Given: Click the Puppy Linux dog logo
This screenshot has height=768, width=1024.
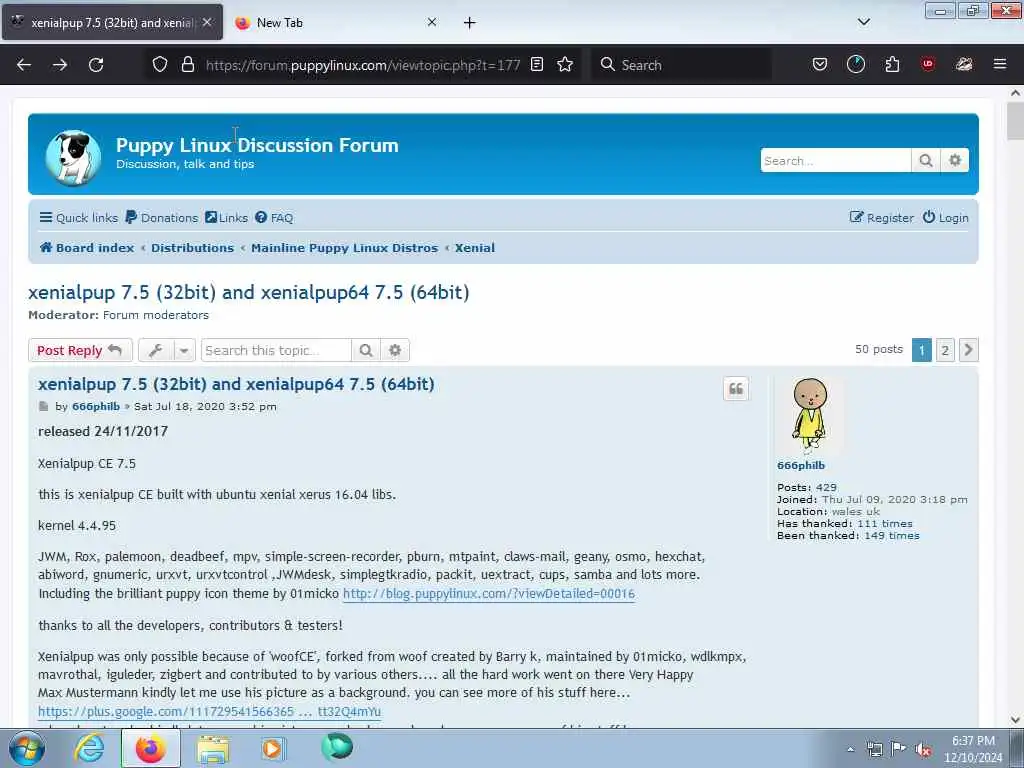Looking at the screenshot, I should click(x=73, y=157).
